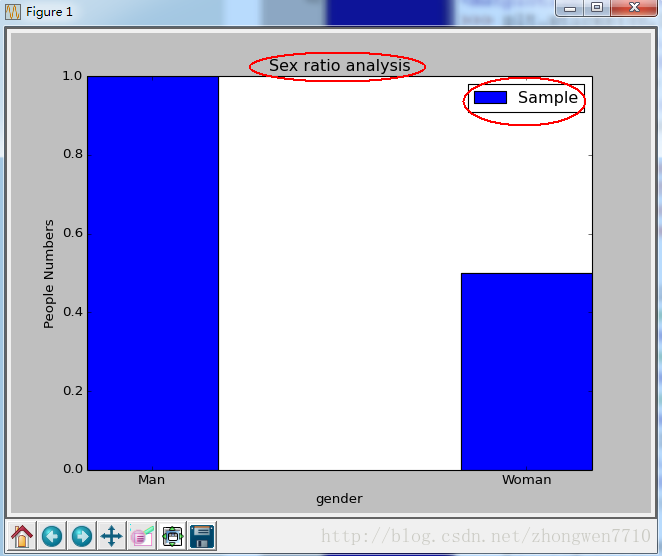Click the 0.2 y-axis tick label

pyautogui.click(x=72, y=391)
